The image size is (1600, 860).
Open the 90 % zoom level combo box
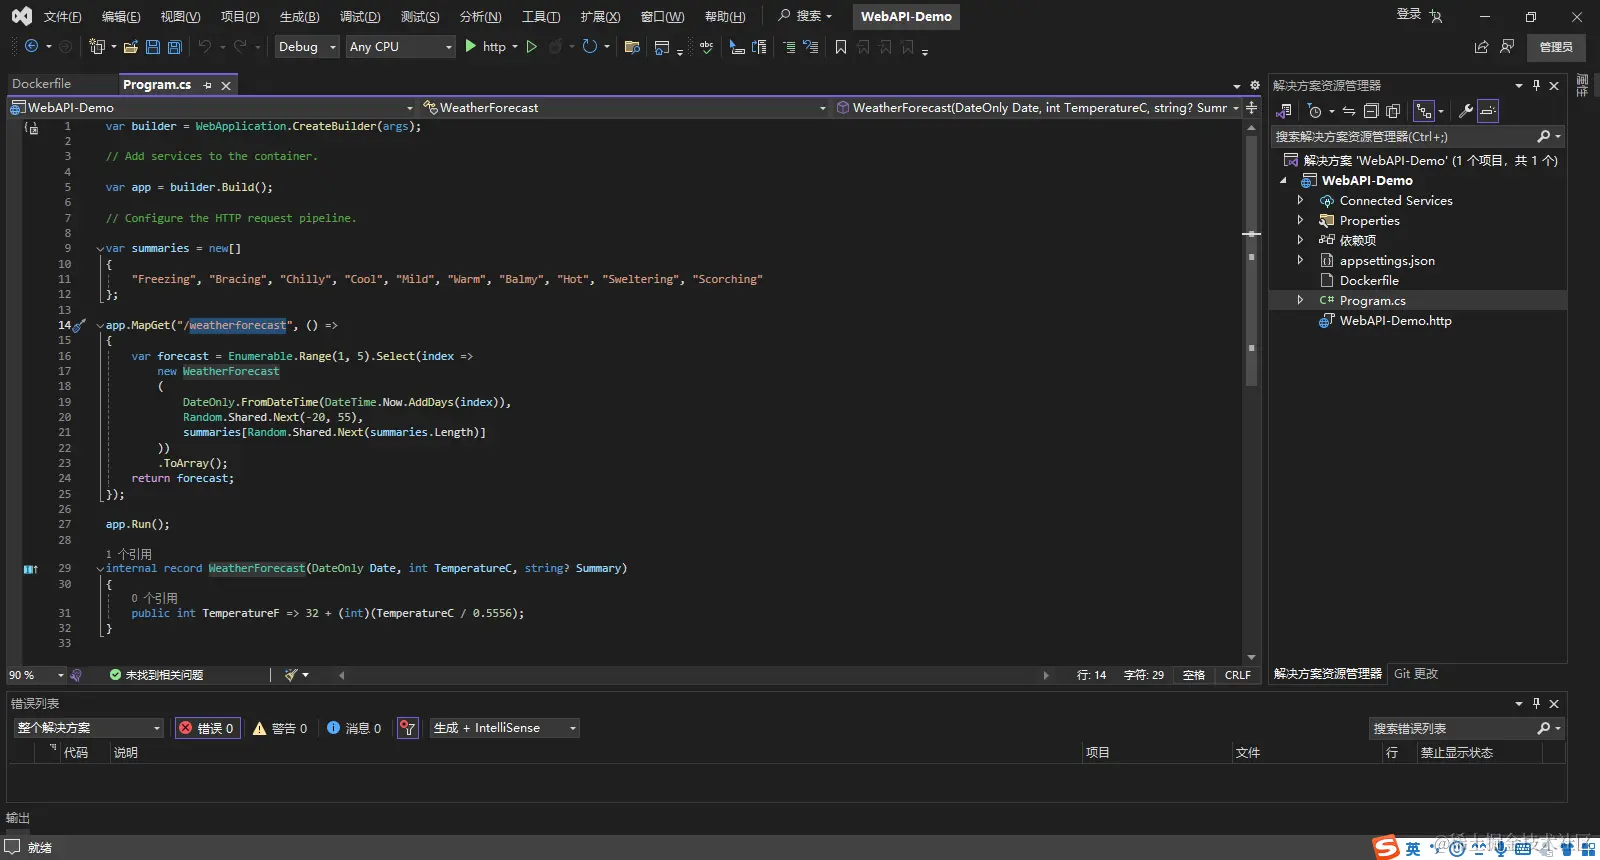click(x=37, y=675)
